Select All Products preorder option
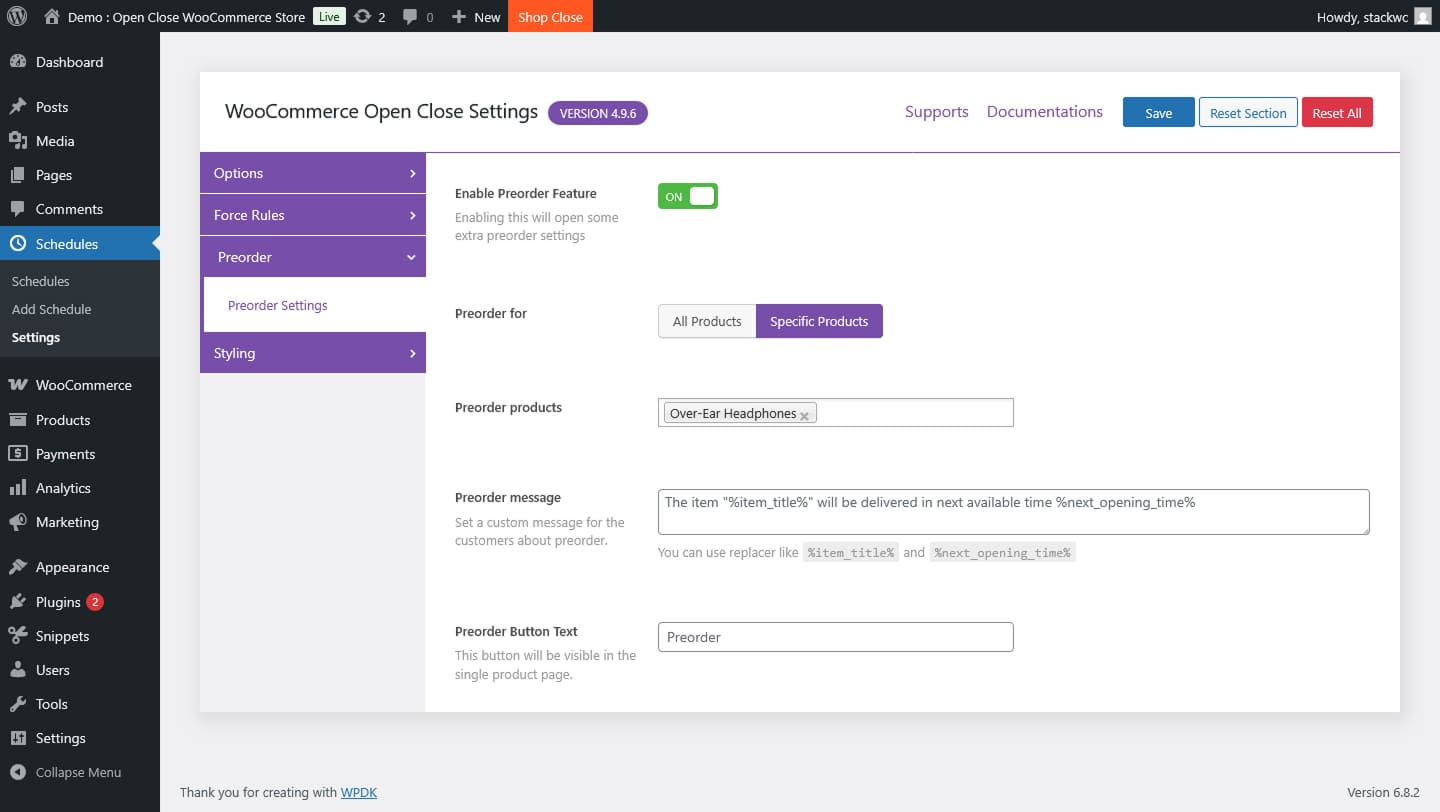This screenshot has height=812, width=1440. (707, 321)
